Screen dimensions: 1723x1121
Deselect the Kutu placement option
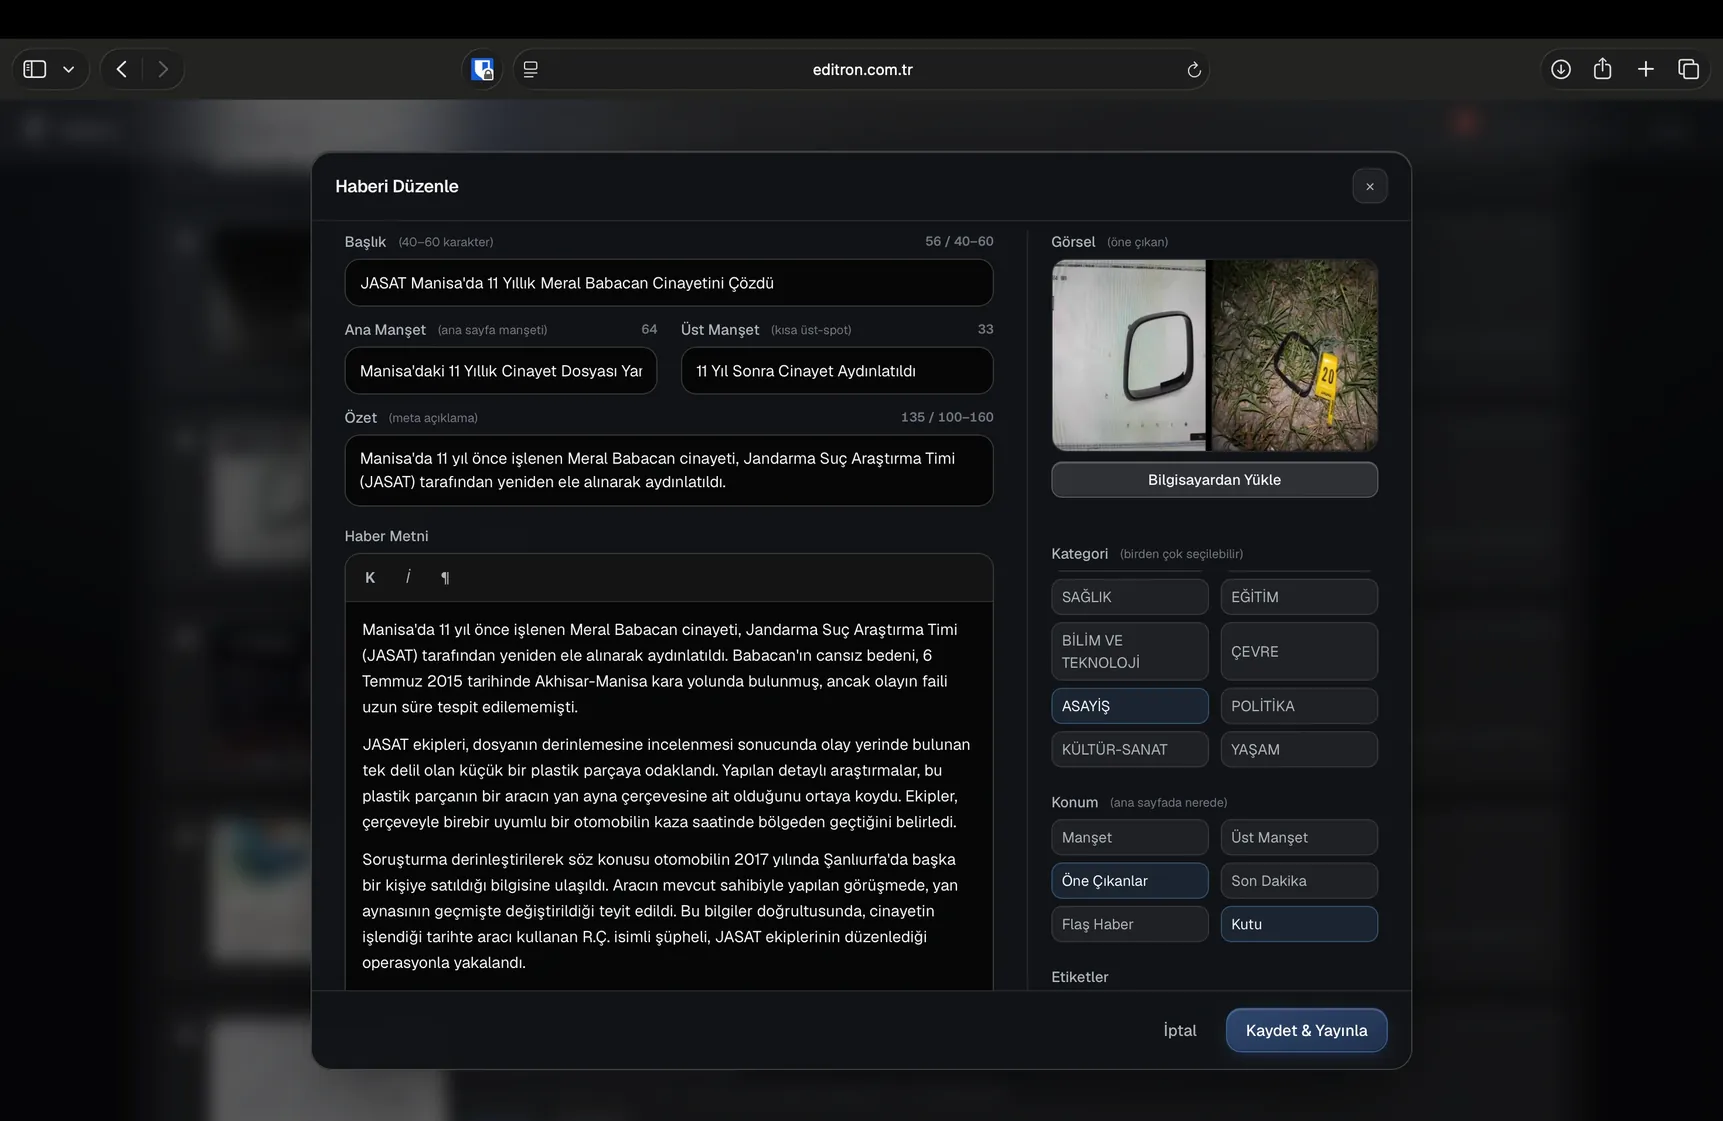(x=1299, y=924)
